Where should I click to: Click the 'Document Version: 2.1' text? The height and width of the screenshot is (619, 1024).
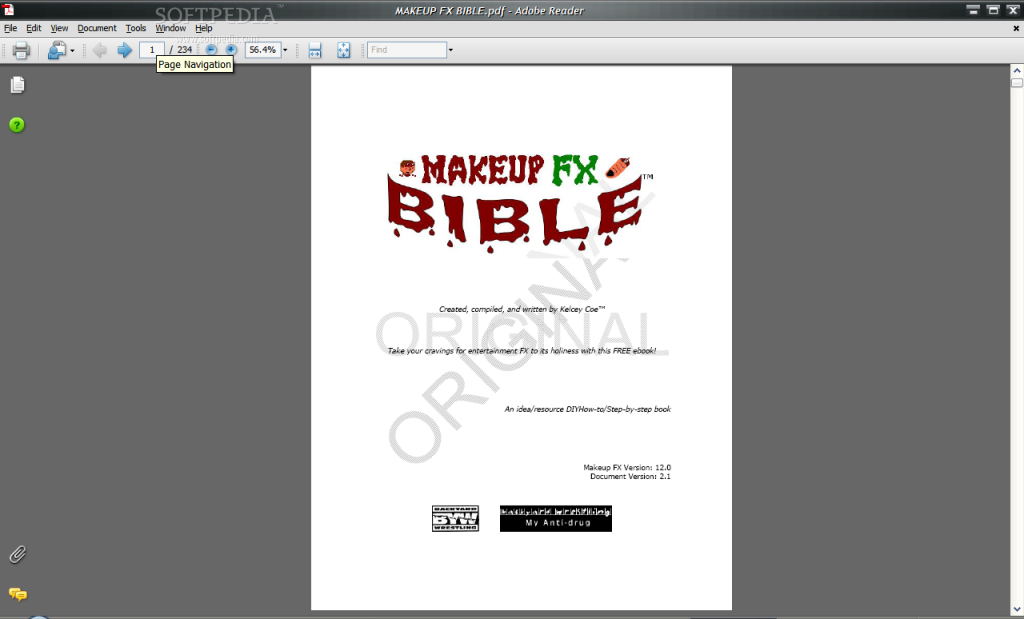click(630, 477)
